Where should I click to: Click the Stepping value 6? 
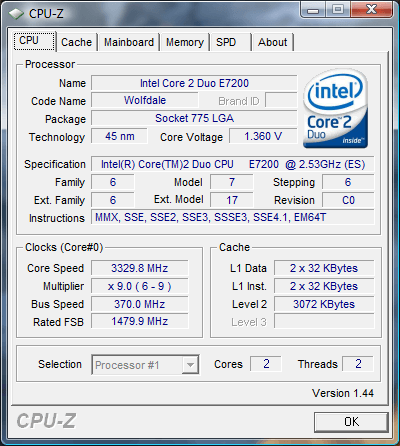(x=348, y=182)
